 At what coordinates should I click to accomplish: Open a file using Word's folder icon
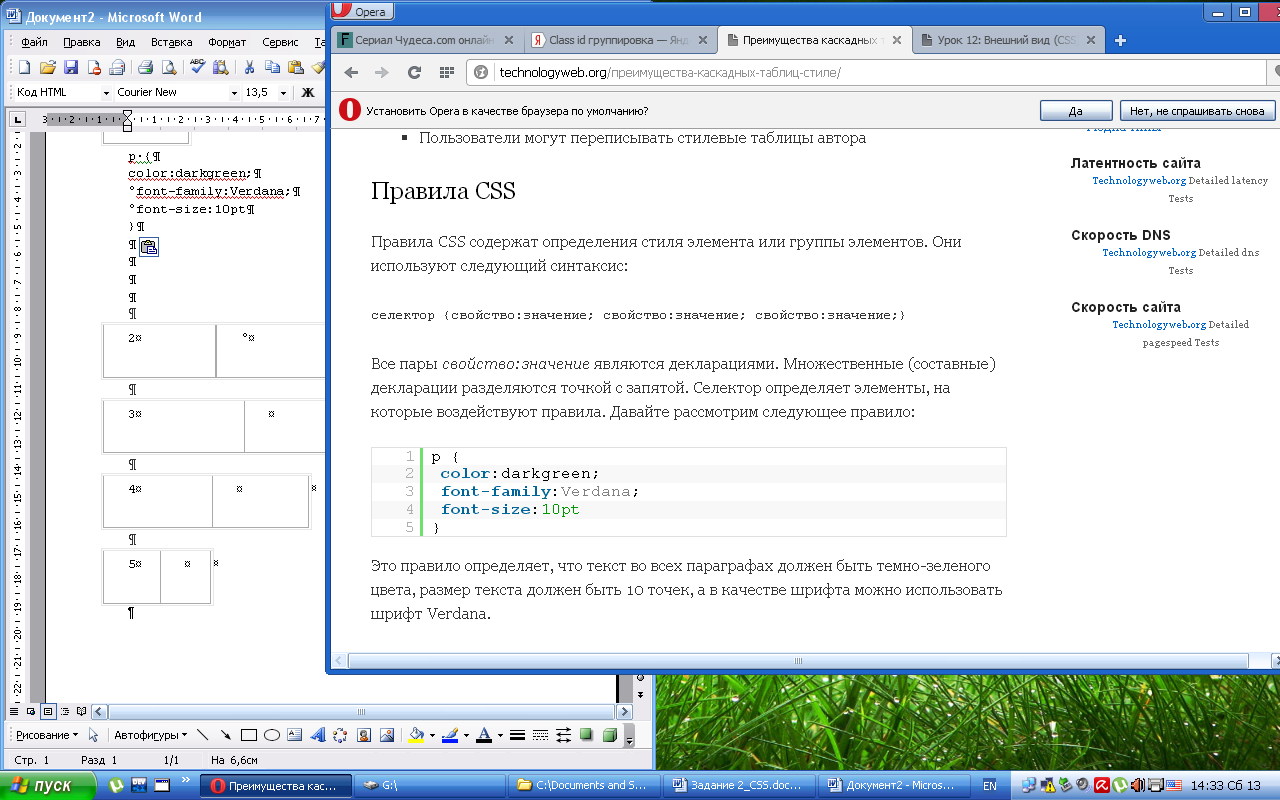point(47,67)
